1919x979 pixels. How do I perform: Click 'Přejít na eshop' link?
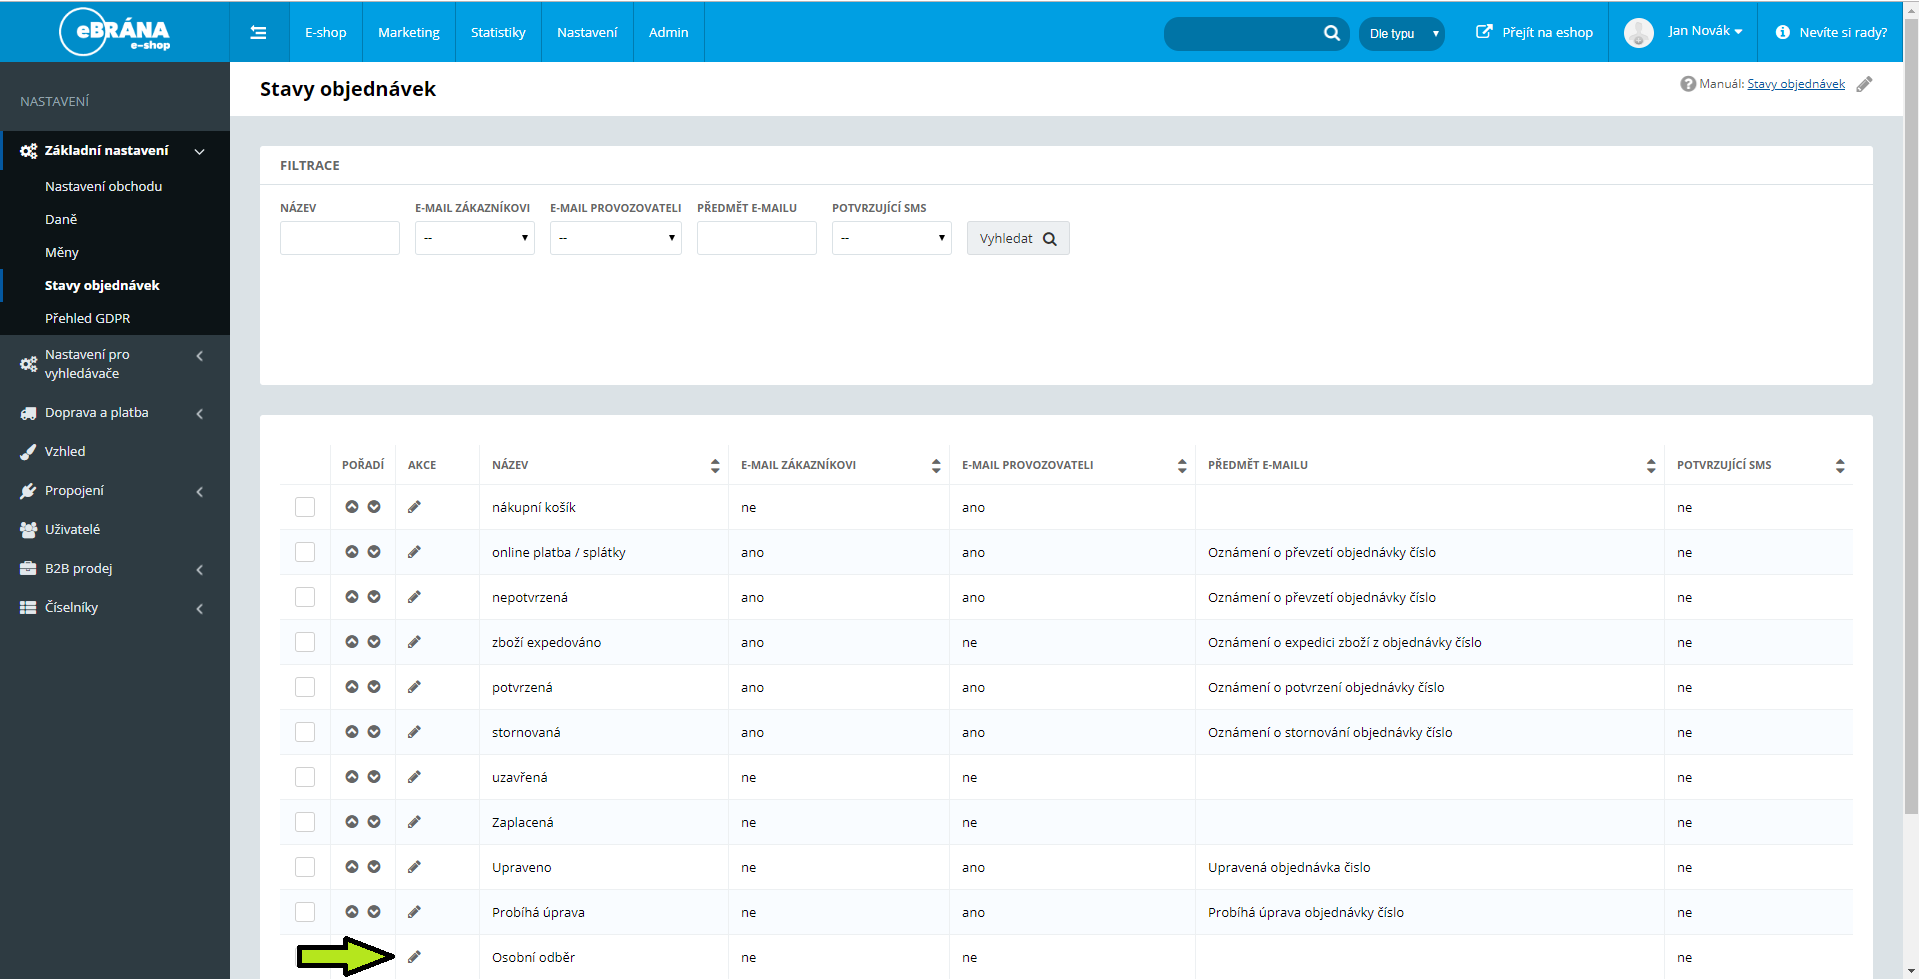click(x=1535, y=32)
